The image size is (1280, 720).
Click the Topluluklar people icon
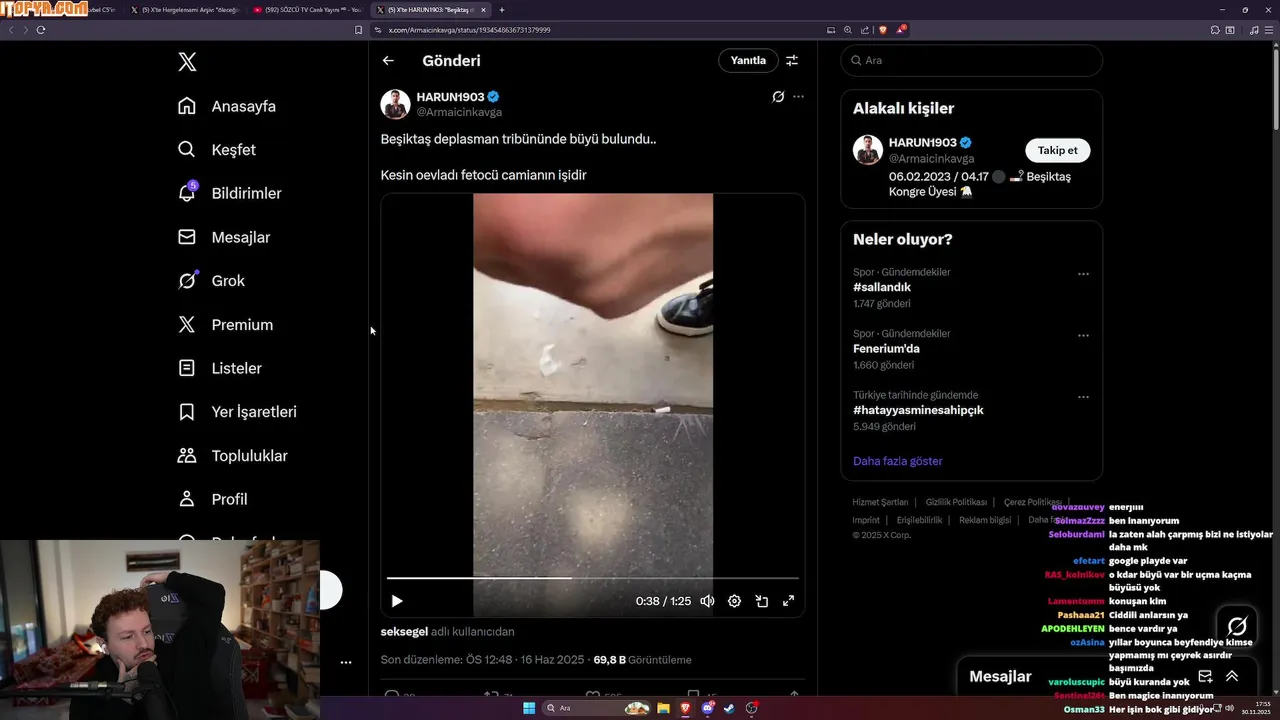(186, 456)
